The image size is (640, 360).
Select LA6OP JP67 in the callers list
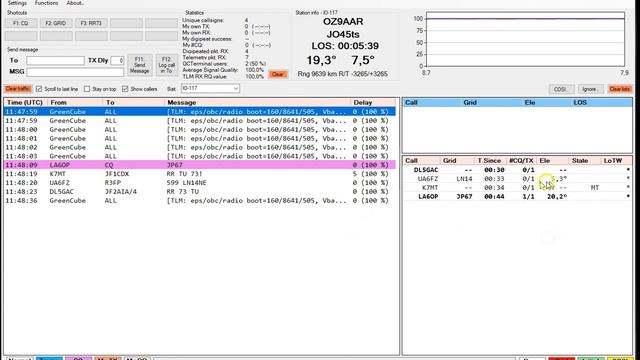point(517,197)
